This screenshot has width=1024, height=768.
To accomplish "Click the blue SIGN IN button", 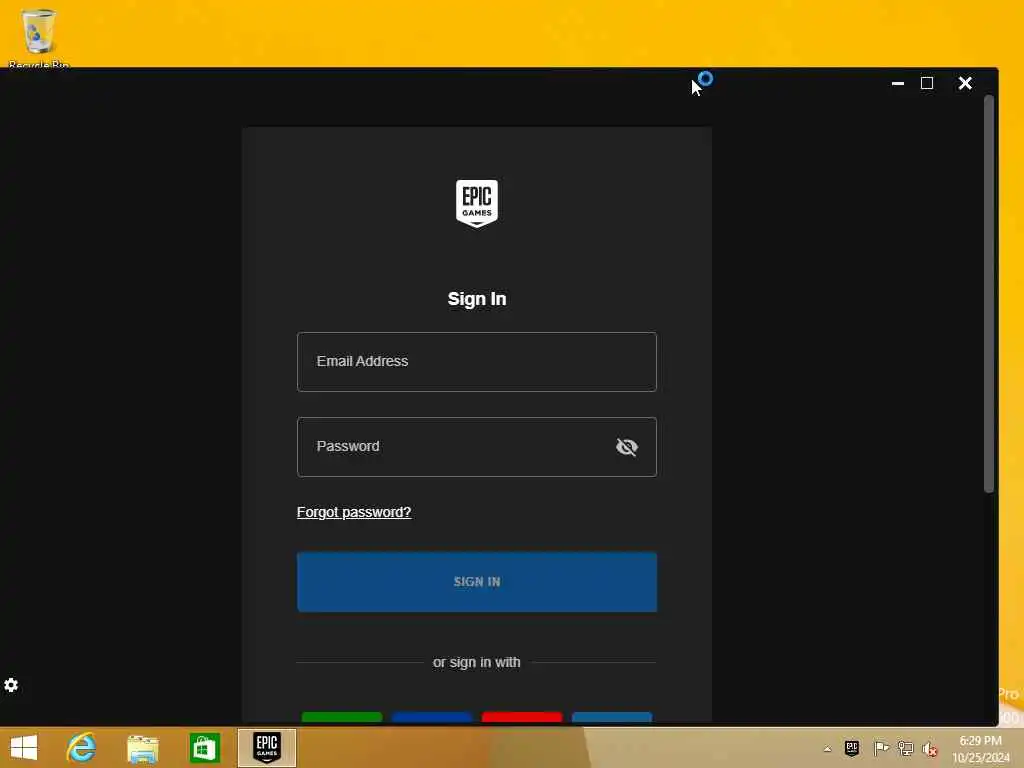I will pyautogui.click(x=477, y=582).
